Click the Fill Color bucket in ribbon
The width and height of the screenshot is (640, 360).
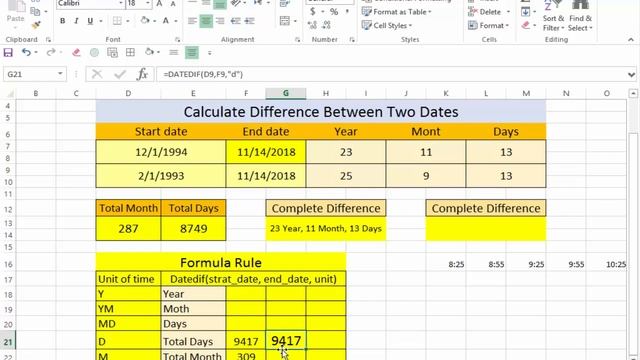(x=144, y=20)
